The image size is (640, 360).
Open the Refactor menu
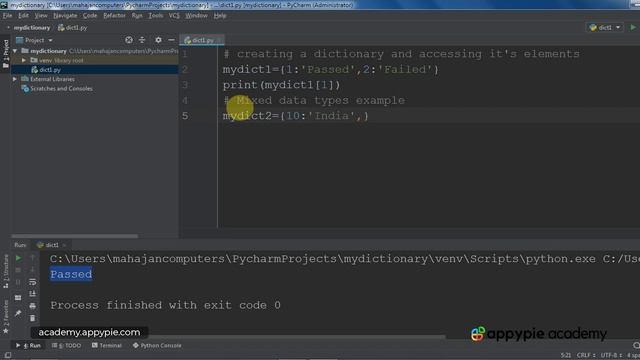click(x=114, y=16)
